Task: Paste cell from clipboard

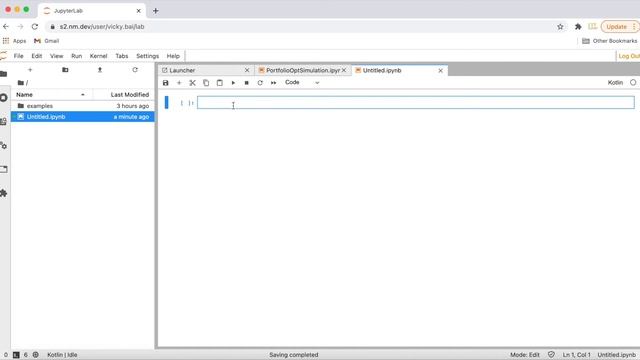Action: [x=220, y=83]
